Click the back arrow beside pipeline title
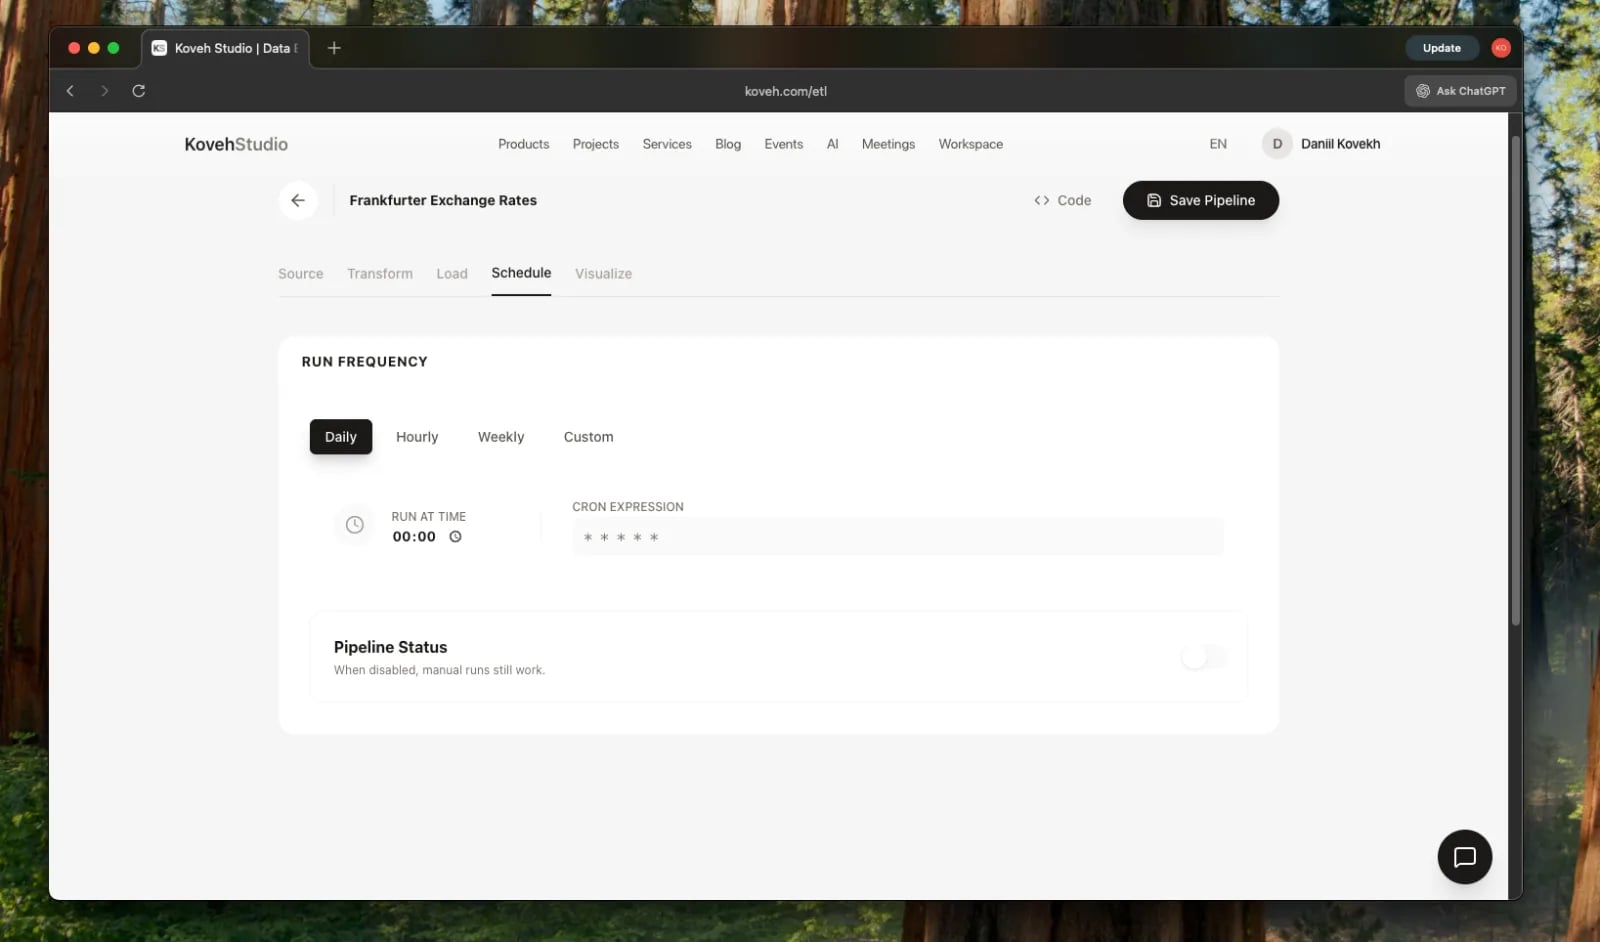Viewport: 1600px width, 942px height. point(298,200)
